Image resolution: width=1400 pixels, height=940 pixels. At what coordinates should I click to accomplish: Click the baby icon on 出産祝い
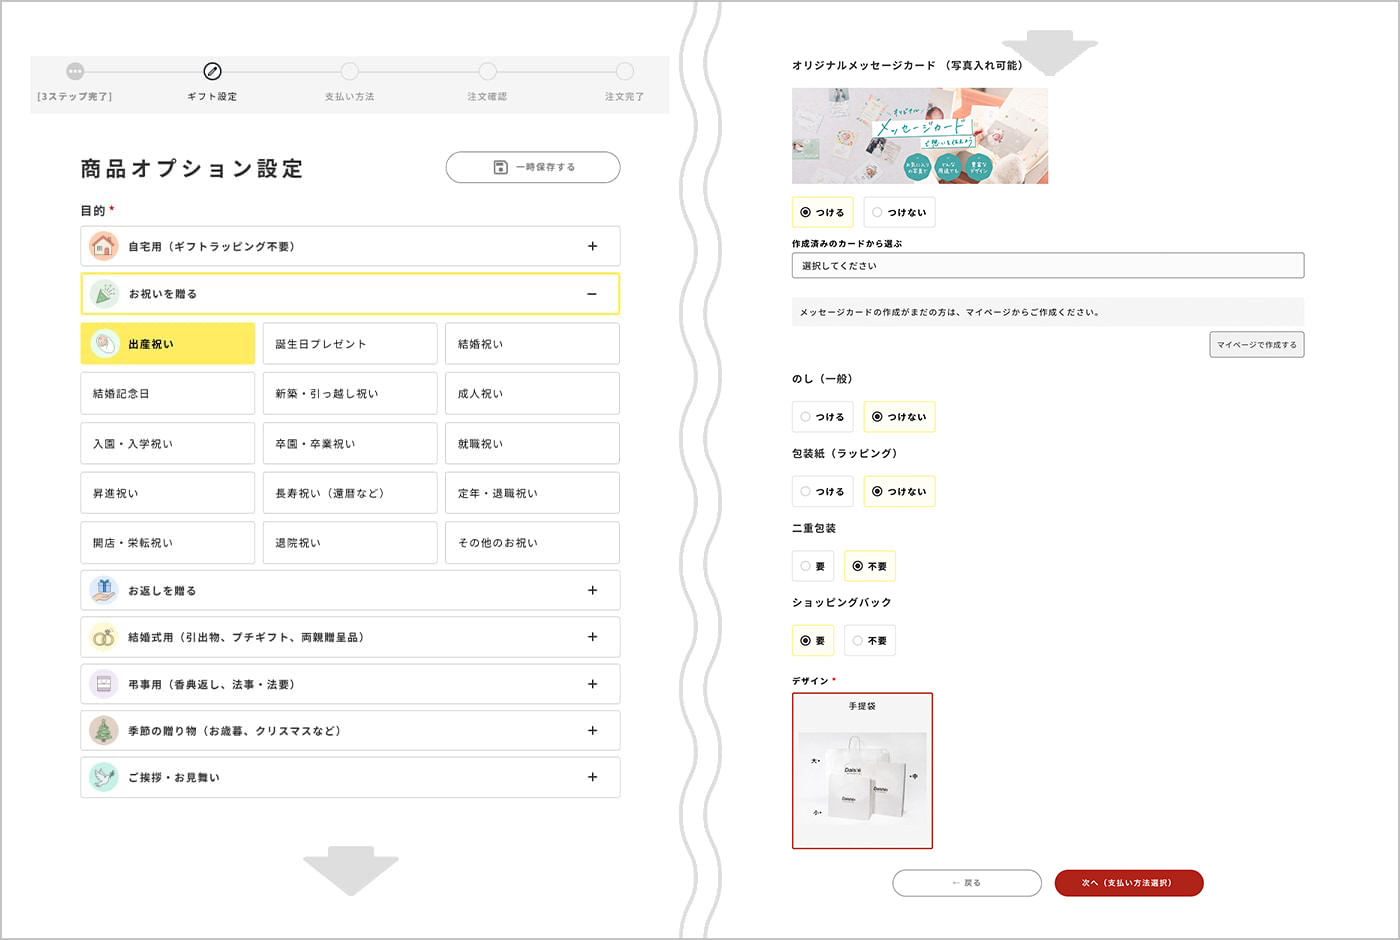click(104, 344)
